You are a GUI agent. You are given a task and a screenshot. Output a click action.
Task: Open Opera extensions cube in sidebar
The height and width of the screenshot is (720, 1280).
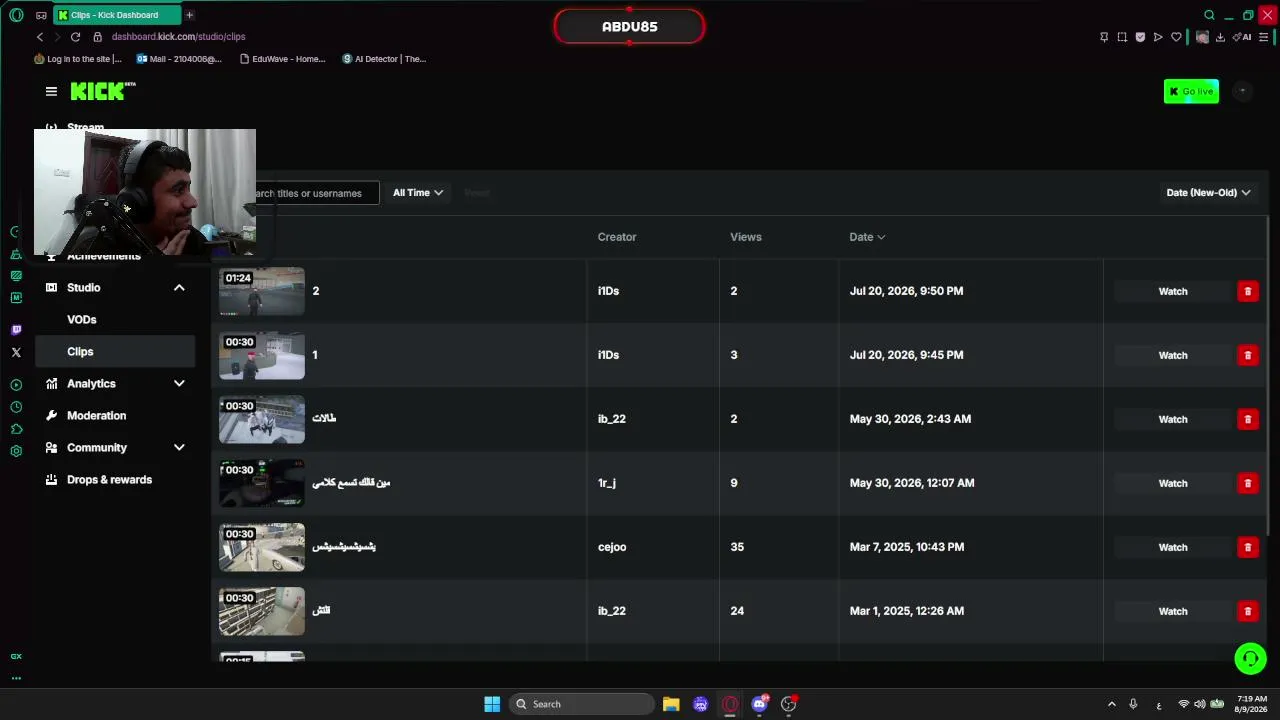click(x=16, y=429)
